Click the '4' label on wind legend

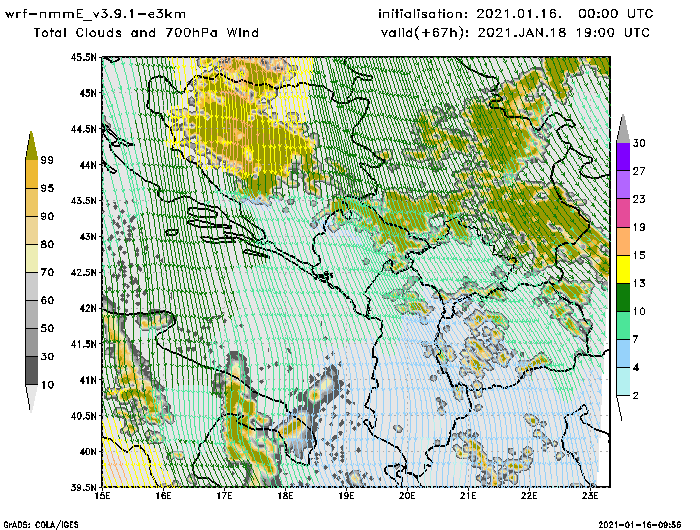click(636, 367)
